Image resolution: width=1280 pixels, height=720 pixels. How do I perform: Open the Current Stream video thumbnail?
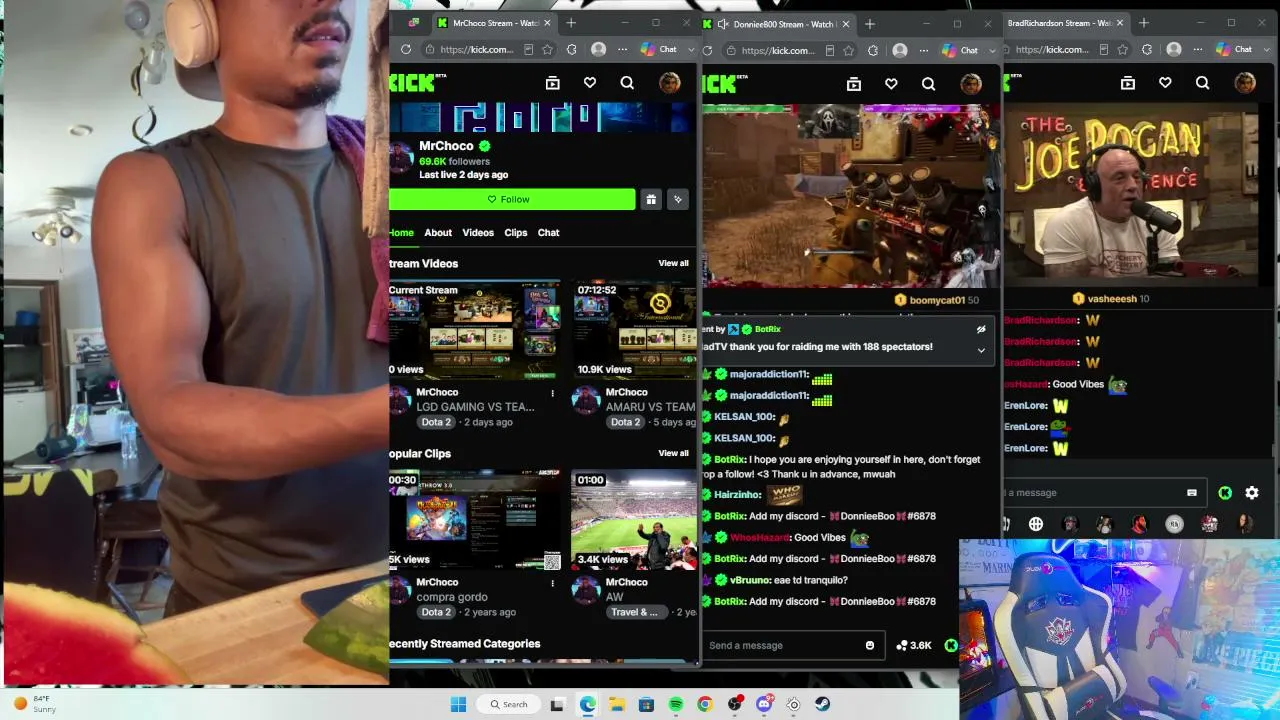pyautogui.click(x=475, y=330)
